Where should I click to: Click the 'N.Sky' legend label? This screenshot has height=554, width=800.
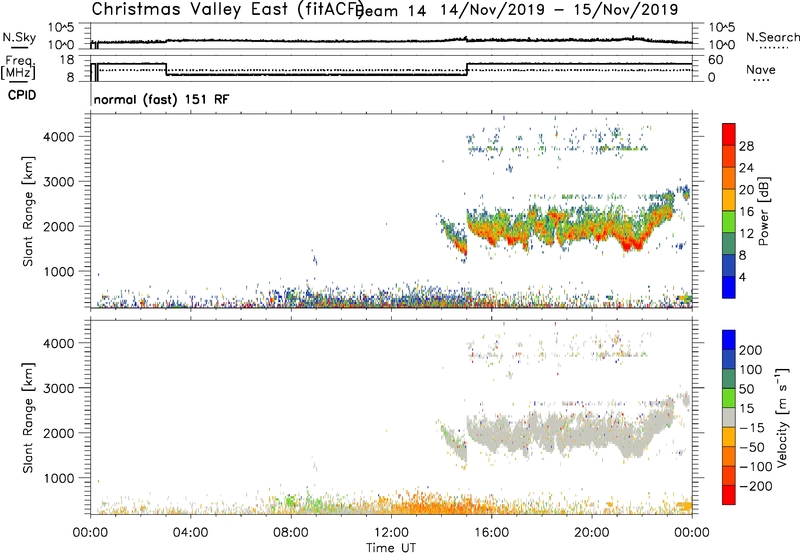[19, 37]
